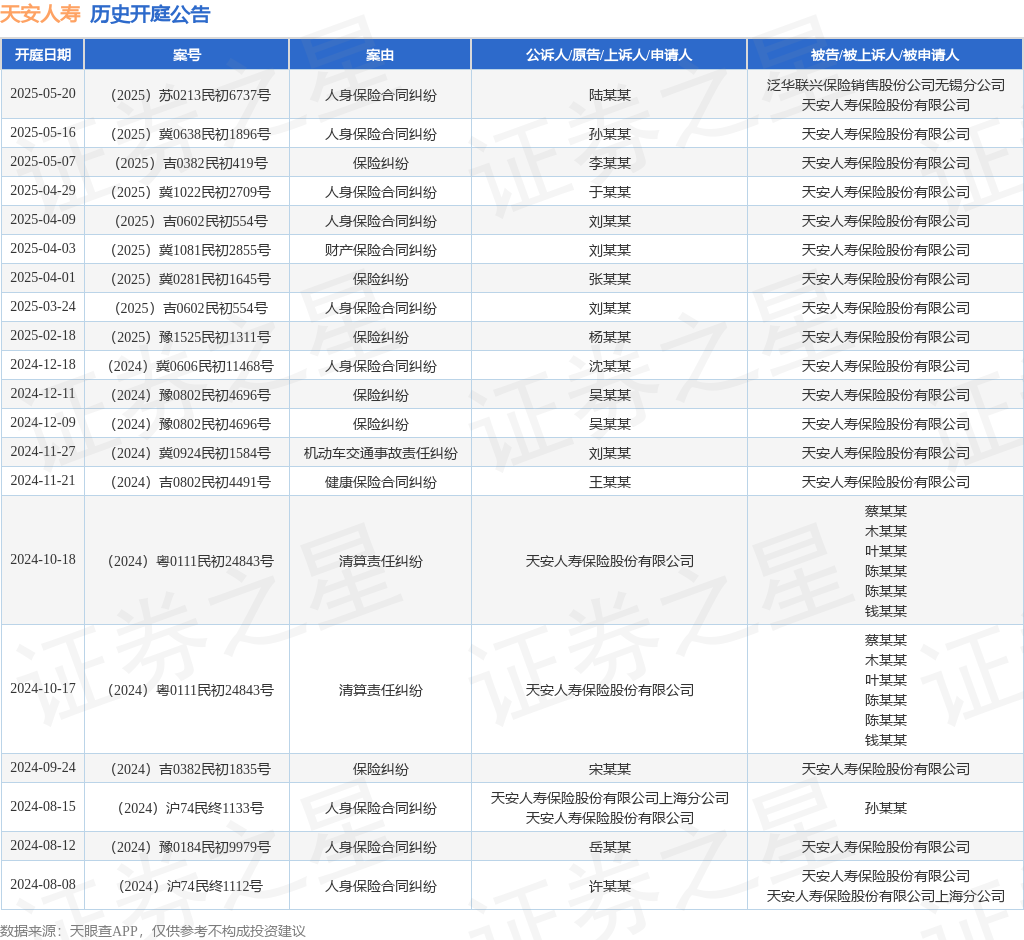Screen dimensions: 1024x940
Task: Click the 天安人寿 title text
Action: [x=40, y=14]
